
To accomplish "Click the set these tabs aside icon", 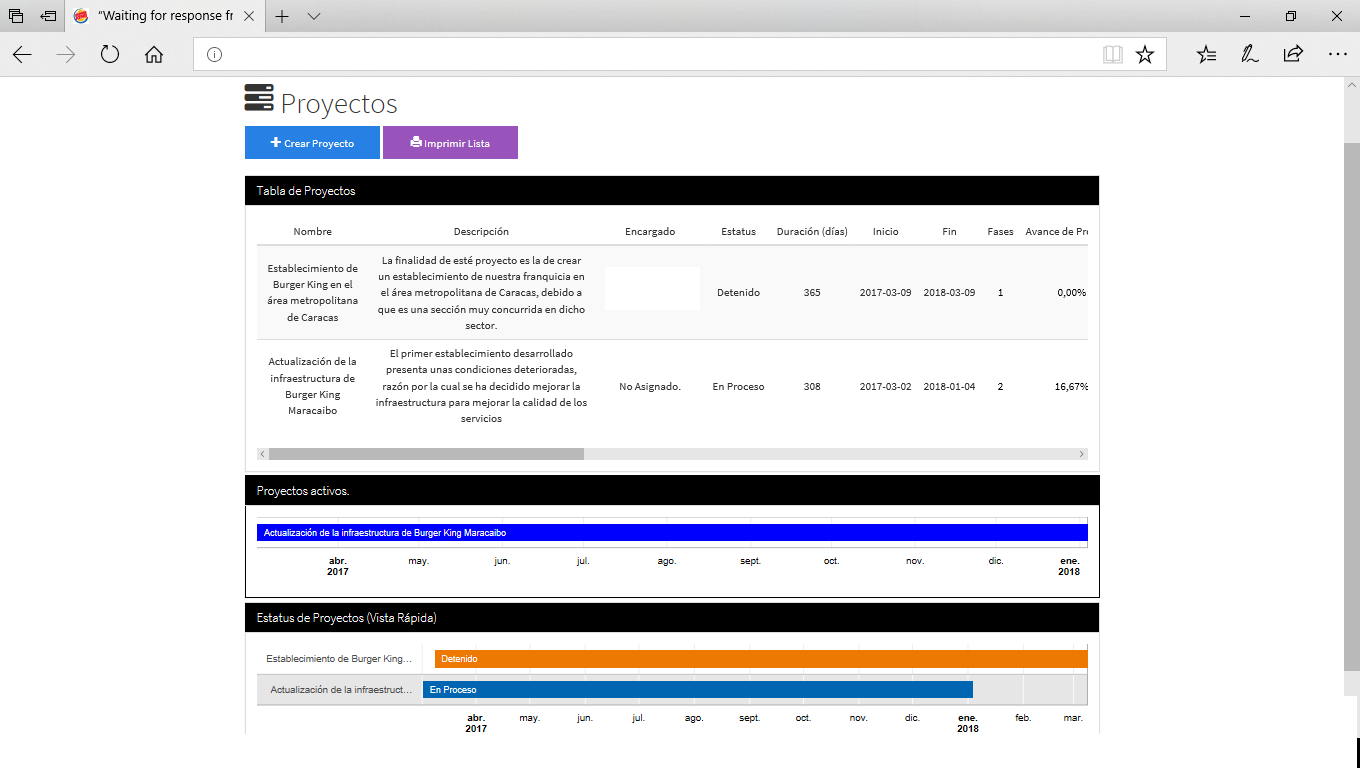I will click(48, 16).
